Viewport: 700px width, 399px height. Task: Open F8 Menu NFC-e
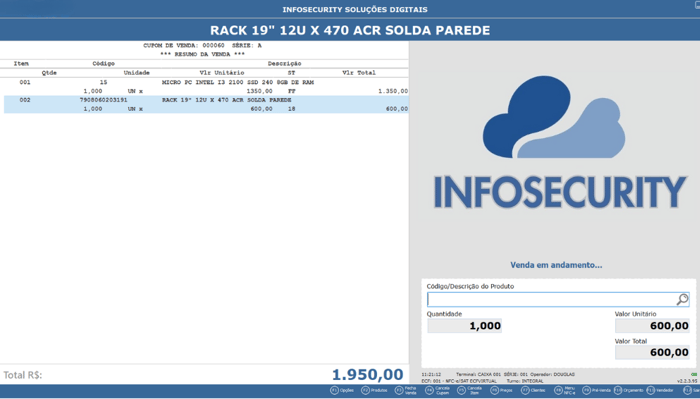coord(565,391)
